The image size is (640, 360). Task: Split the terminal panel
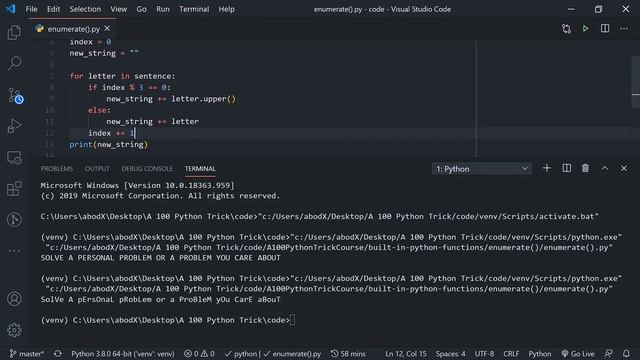[x=567, y=168]
